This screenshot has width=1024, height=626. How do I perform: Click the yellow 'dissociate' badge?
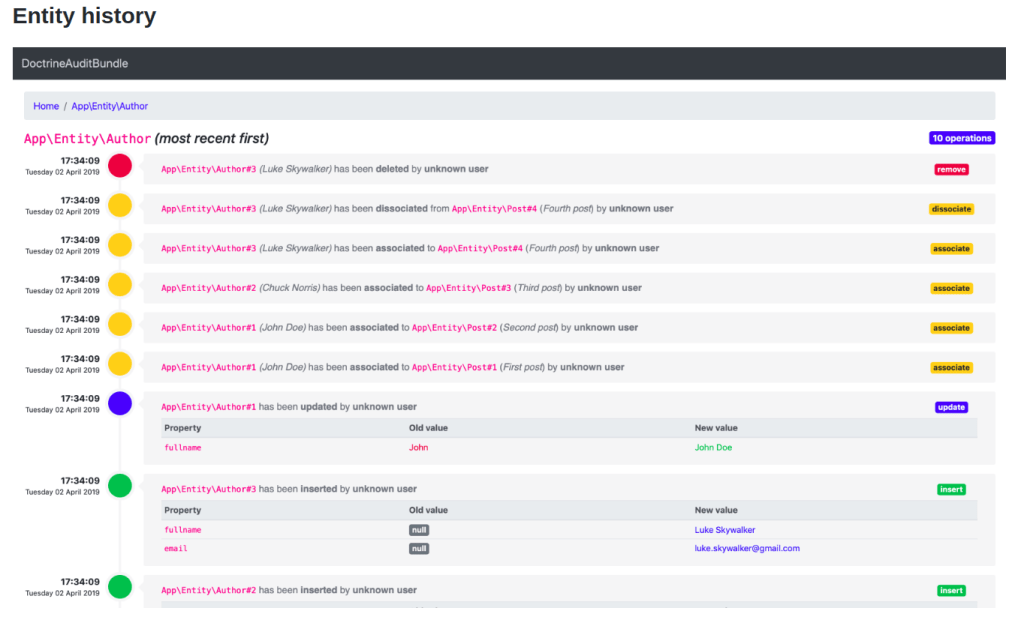coord(951,209)
